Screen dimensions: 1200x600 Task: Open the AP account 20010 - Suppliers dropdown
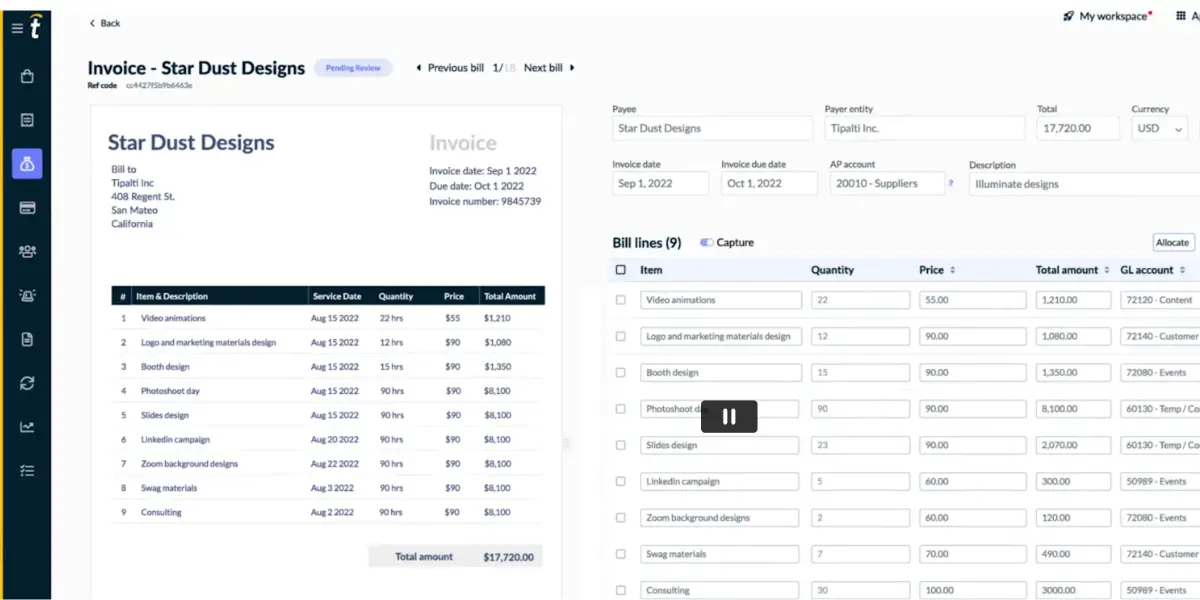pos(887,184)
